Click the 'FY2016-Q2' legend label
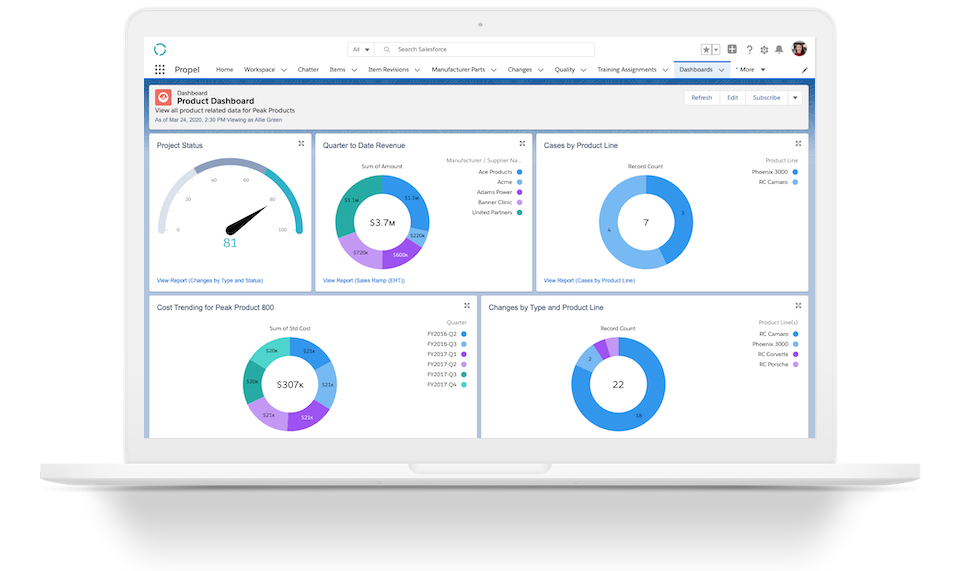This screenshot has height=571, width=962. (x=442, y=334)
